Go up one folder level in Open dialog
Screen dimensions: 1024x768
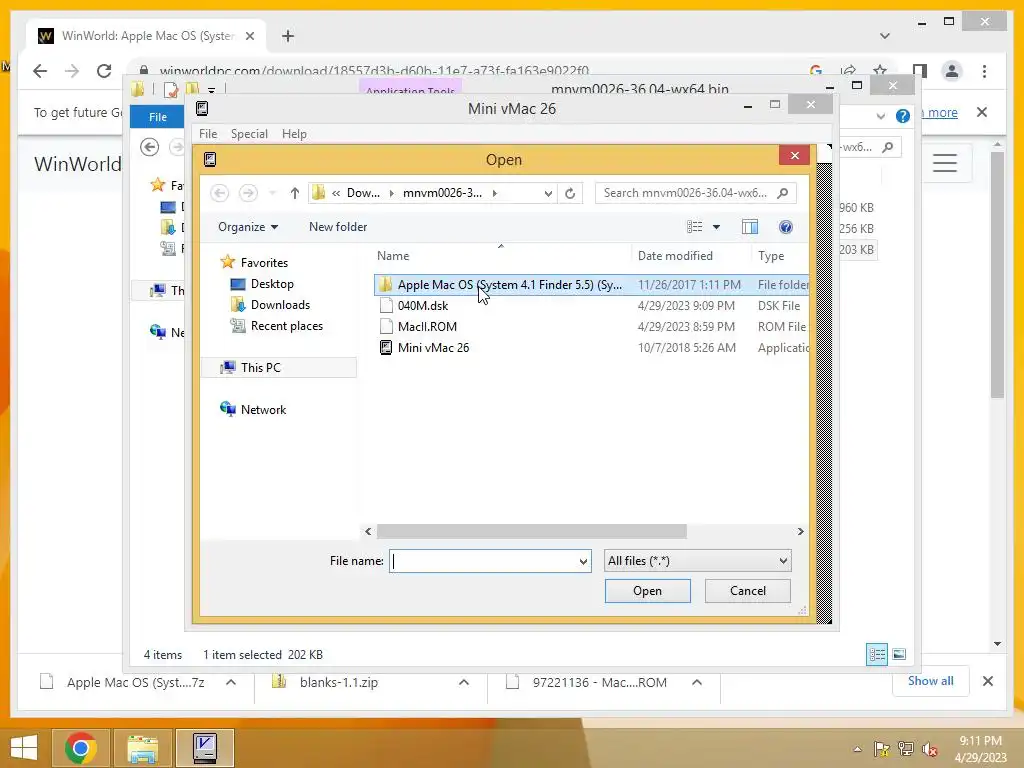pos(295,193)
